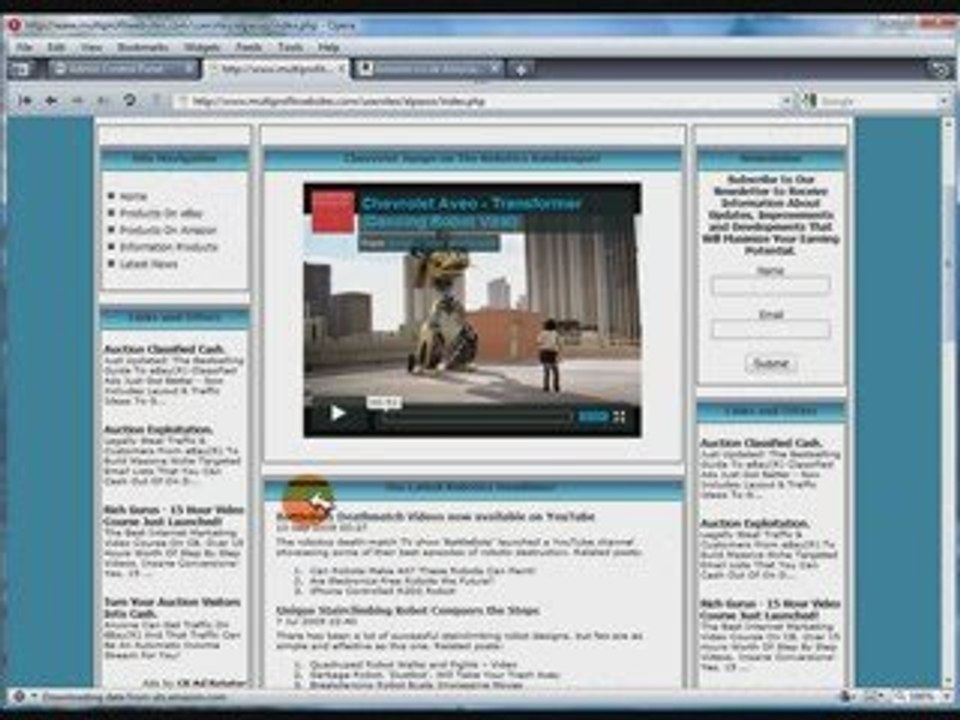The width and height of the screenshot is (960, 720).
Task: Click the Rewind navigation button
Action: 25,100
